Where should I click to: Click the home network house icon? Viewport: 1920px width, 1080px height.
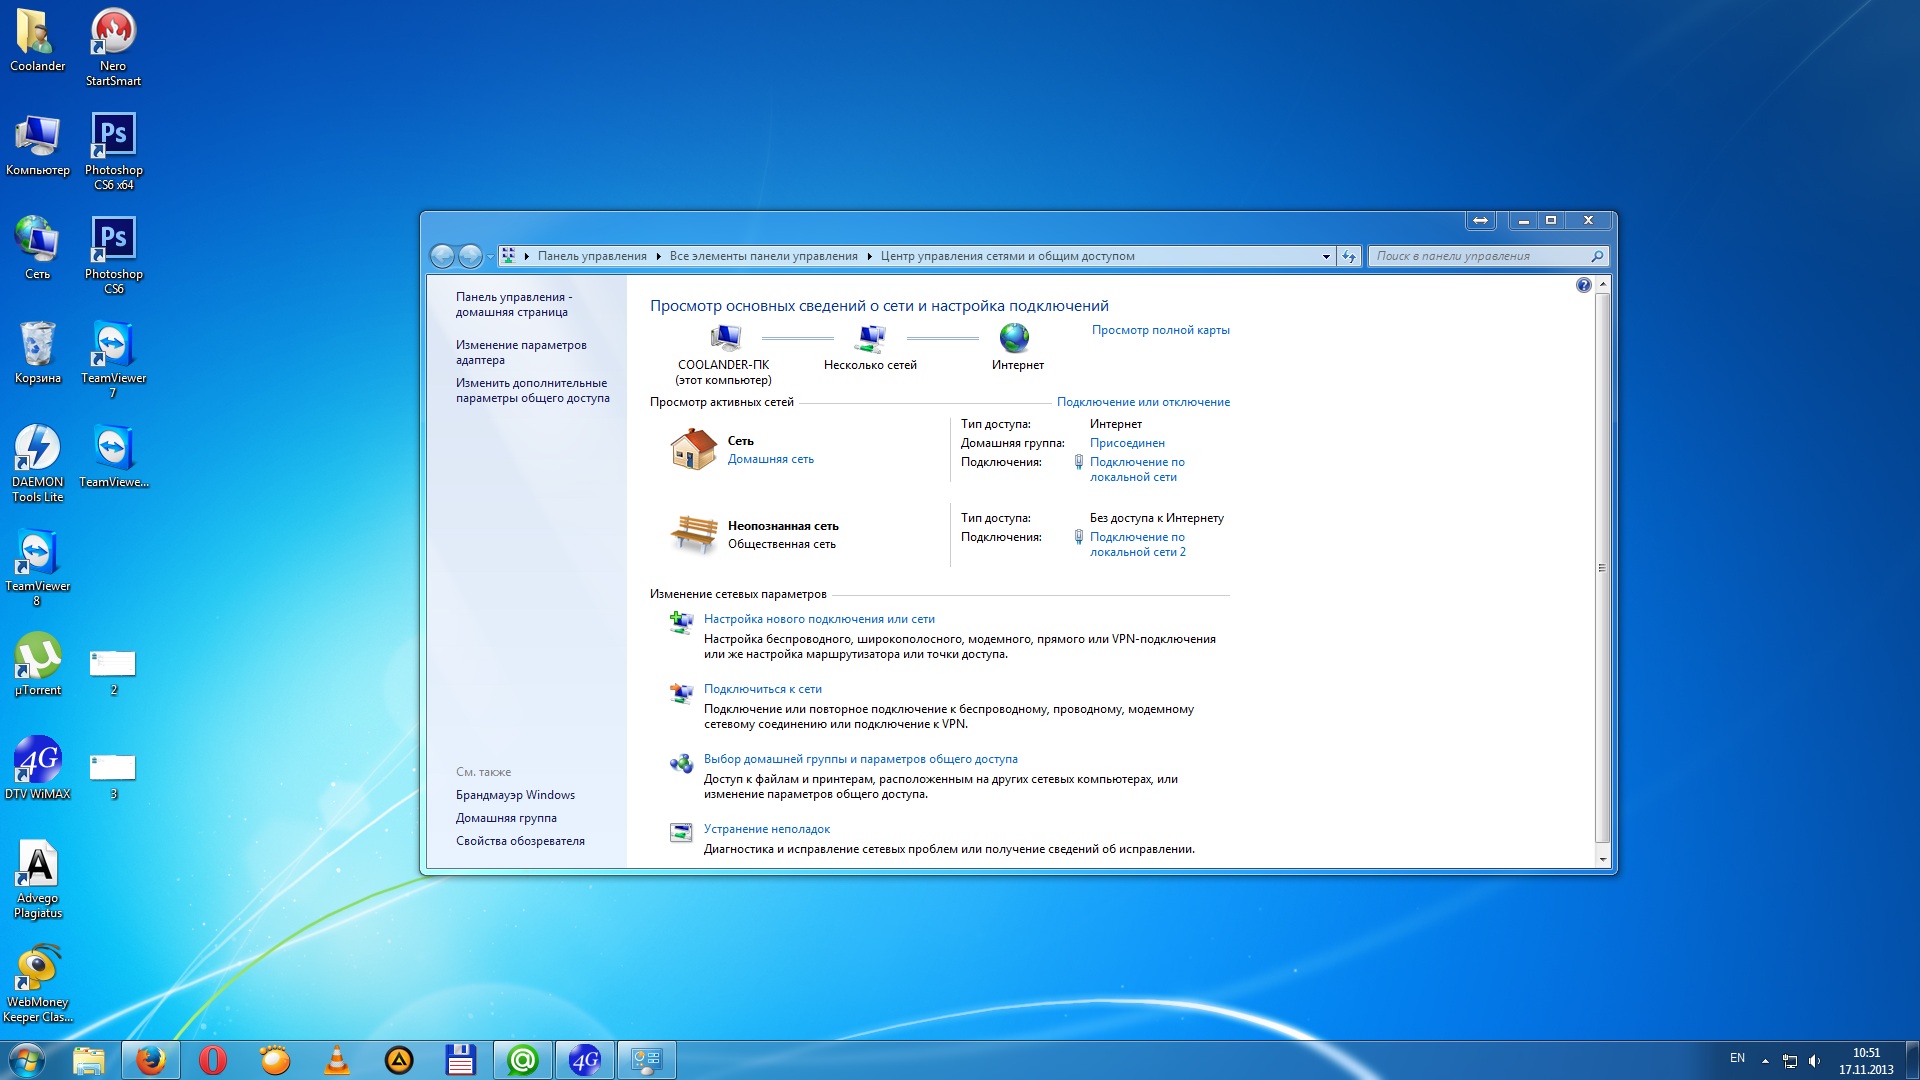click(693, 449)
